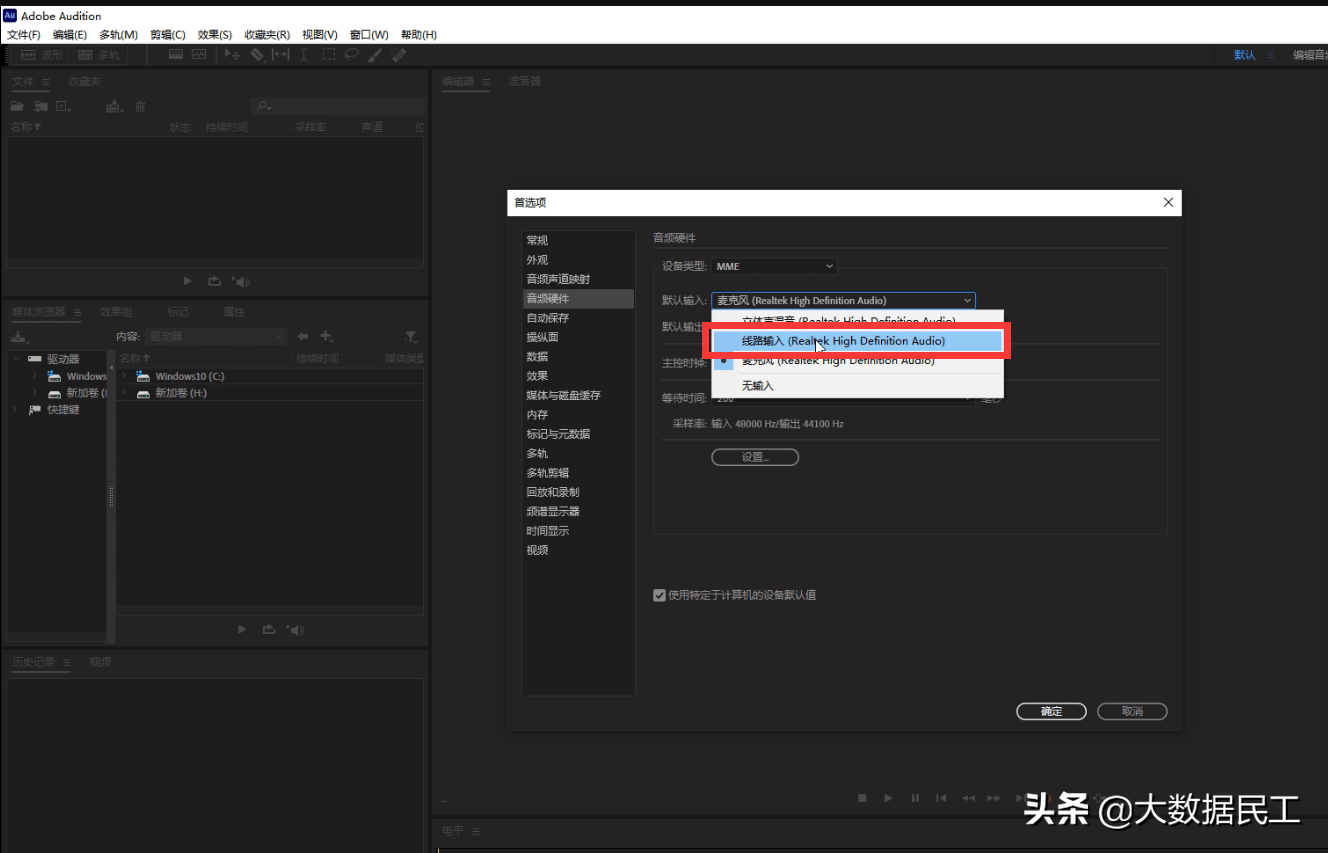Screen dimensions: 1328x853
Task: Switch to Waveform (波形) view
Action: 41,55
